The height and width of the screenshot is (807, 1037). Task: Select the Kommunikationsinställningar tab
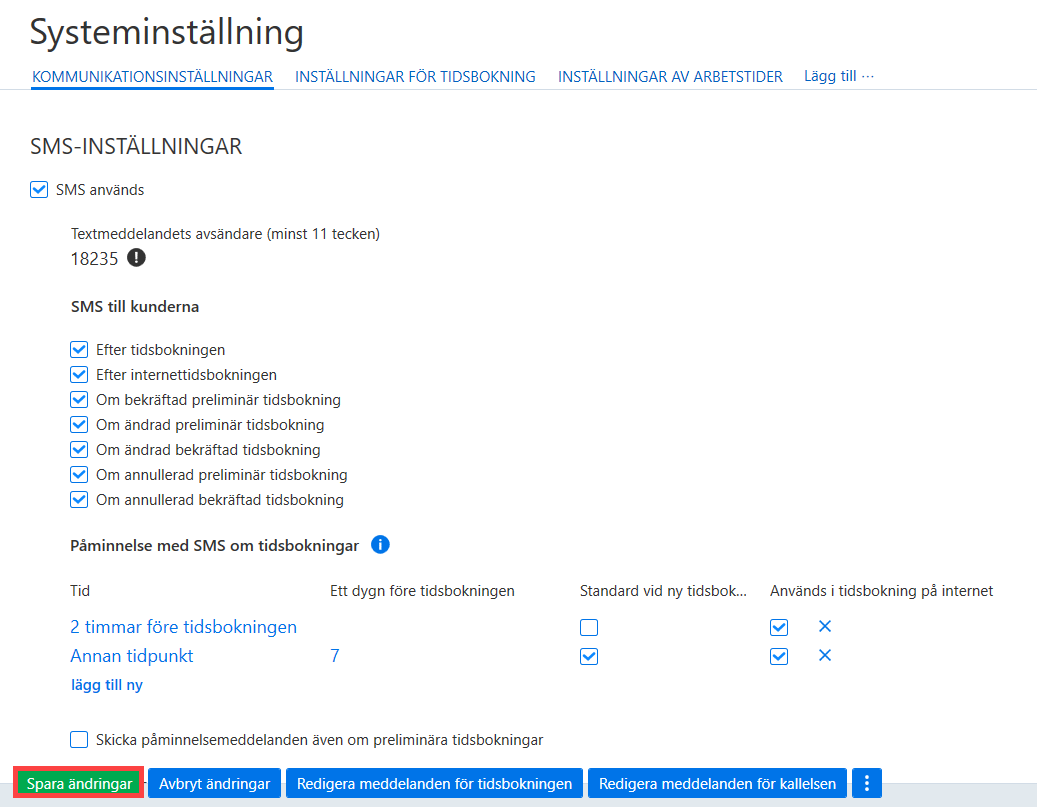pyautogui.click(x=152, y=77)
